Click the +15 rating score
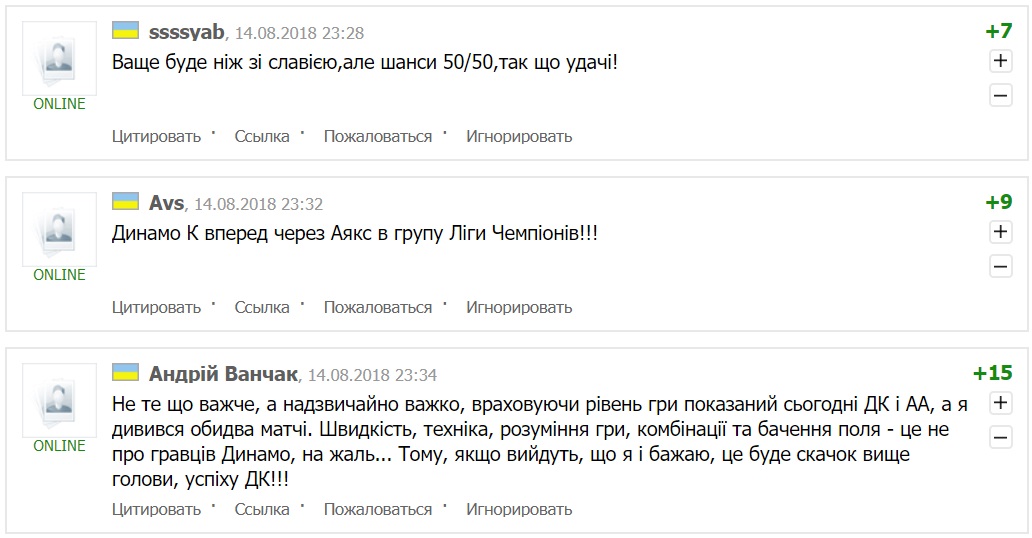 click(993, 373)
